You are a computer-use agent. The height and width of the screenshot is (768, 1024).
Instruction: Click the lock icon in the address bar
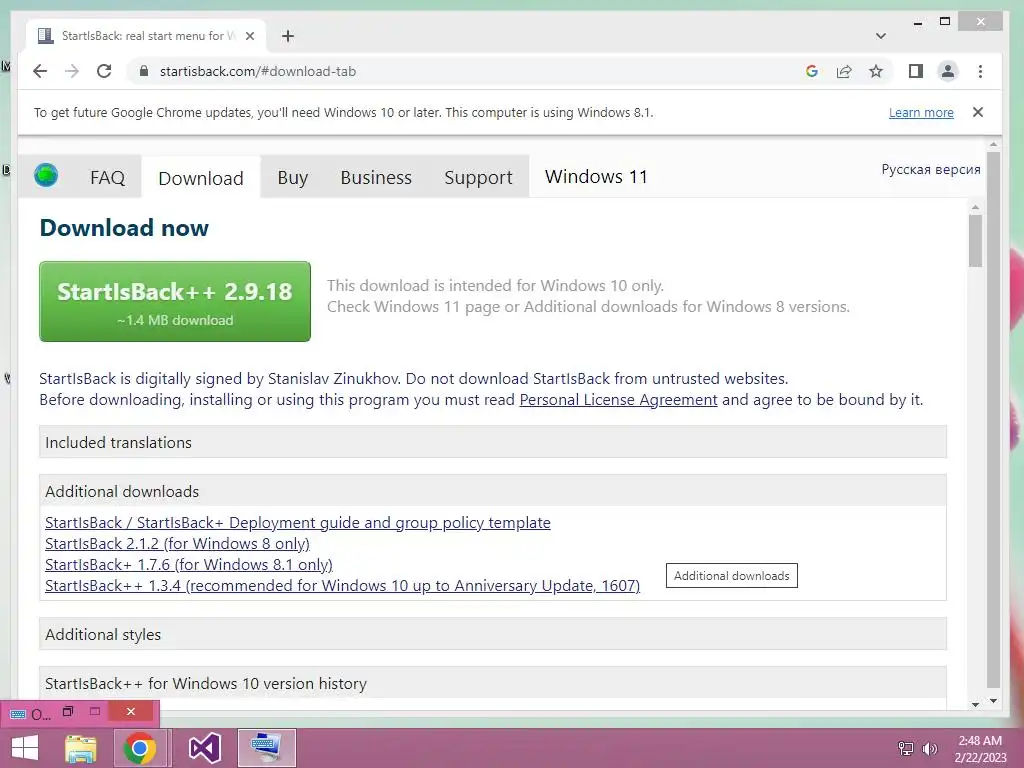pyautogui.click(x=144, y=71)
